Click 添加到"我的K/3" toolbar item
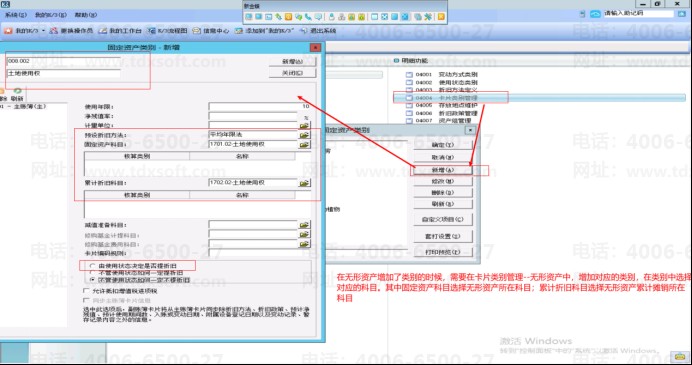This screenshot has height=365, width=692. coord(263,31)
